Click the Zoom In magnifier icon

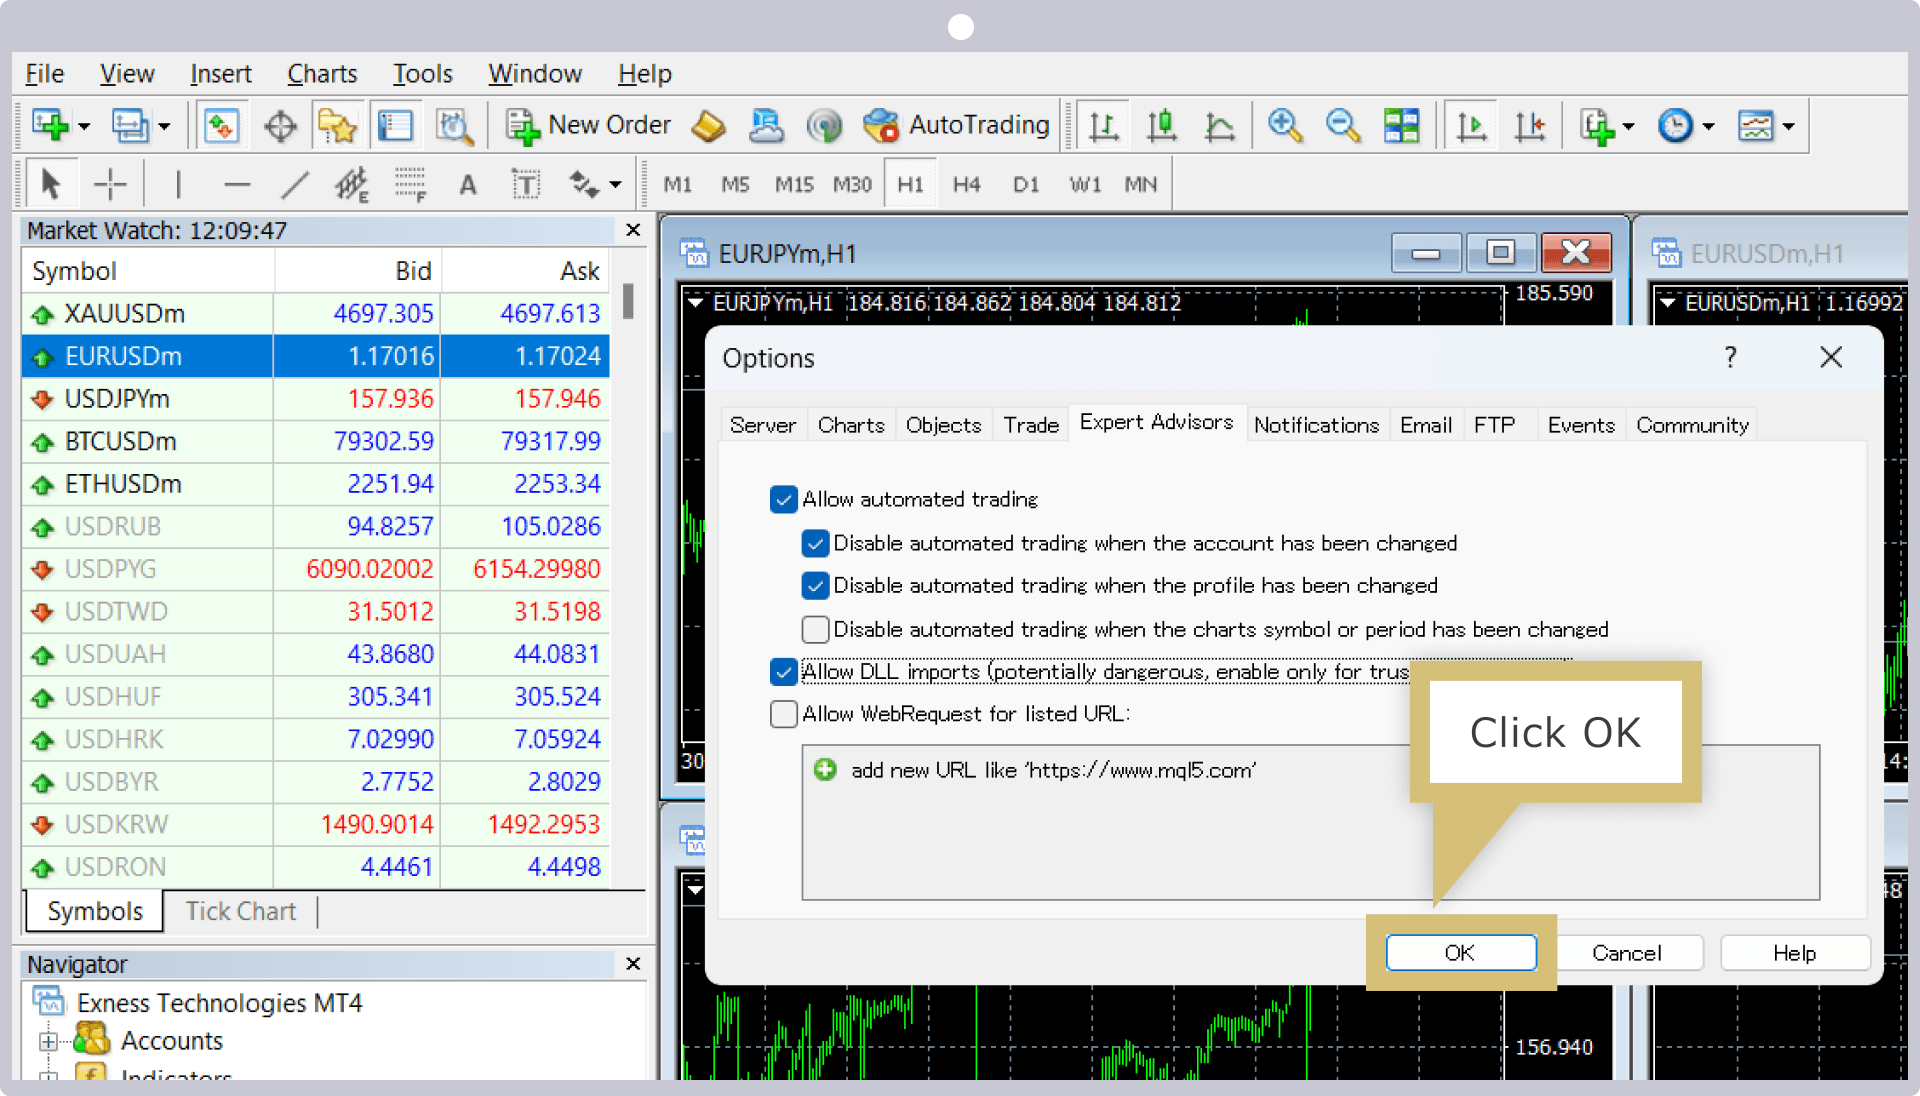click(1284, 126)
